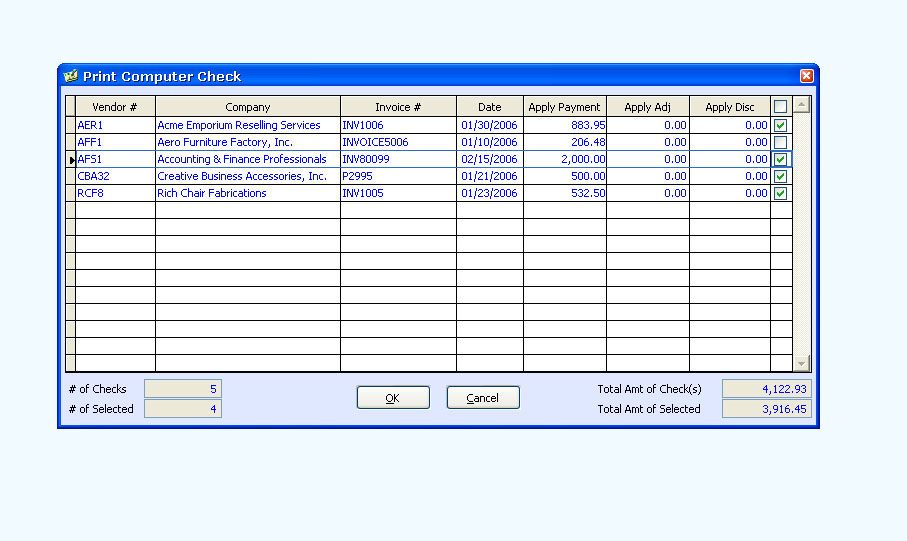
Task: Uncheck the AFS1 Accounting & Finance checkbox
Action: (x=780, y=160)
